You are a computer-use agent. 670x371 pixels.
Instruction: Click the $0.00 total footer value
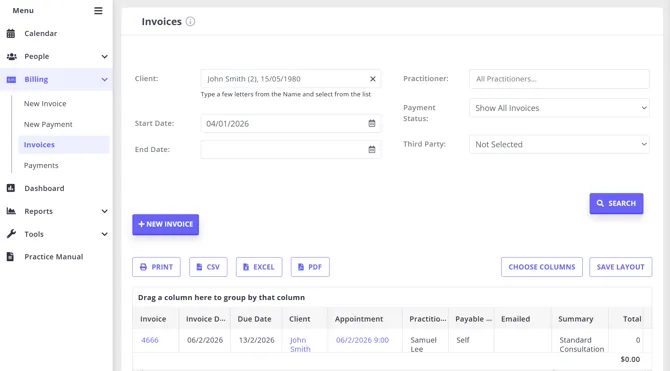click(x=630, y=359)
